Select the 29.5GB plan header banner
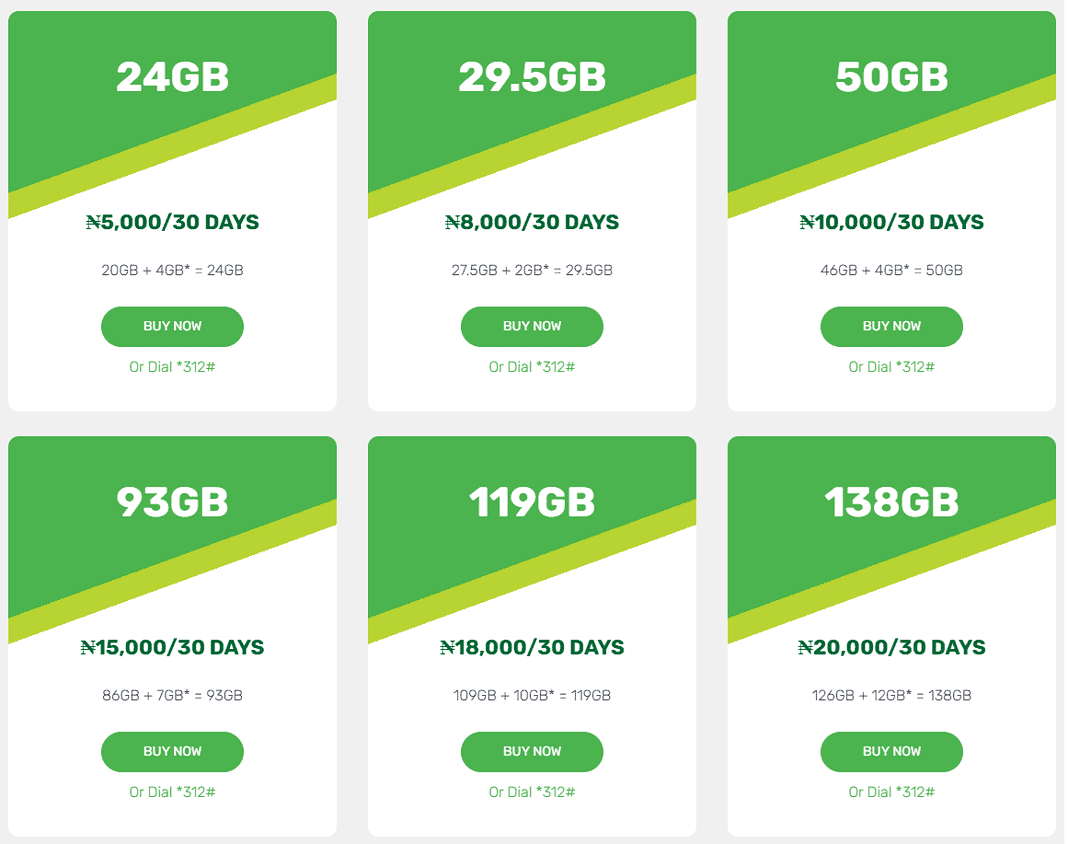 [x=531, y=75]
